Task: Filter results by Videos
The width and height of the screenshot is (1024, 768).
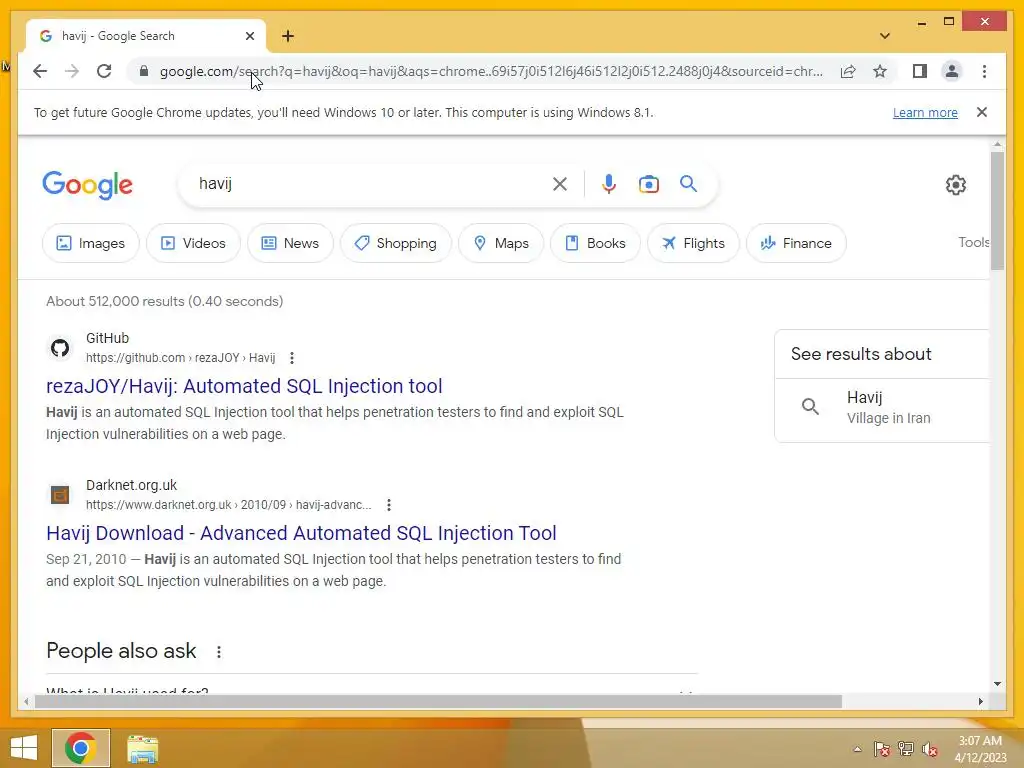Action: click(193, 243)
